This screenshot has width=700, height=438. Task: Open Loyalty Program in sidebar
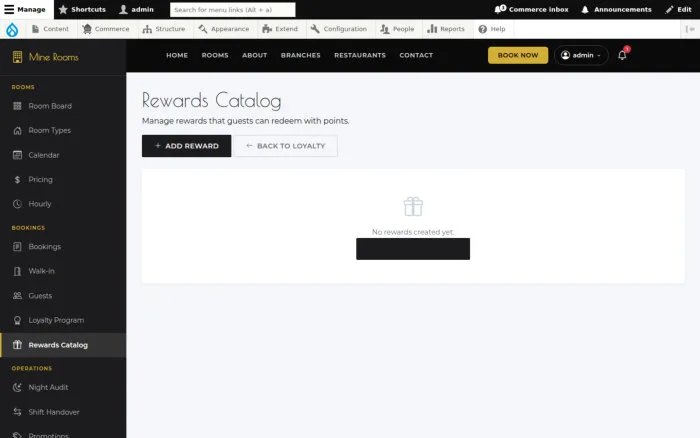click(x=63, y=320)
